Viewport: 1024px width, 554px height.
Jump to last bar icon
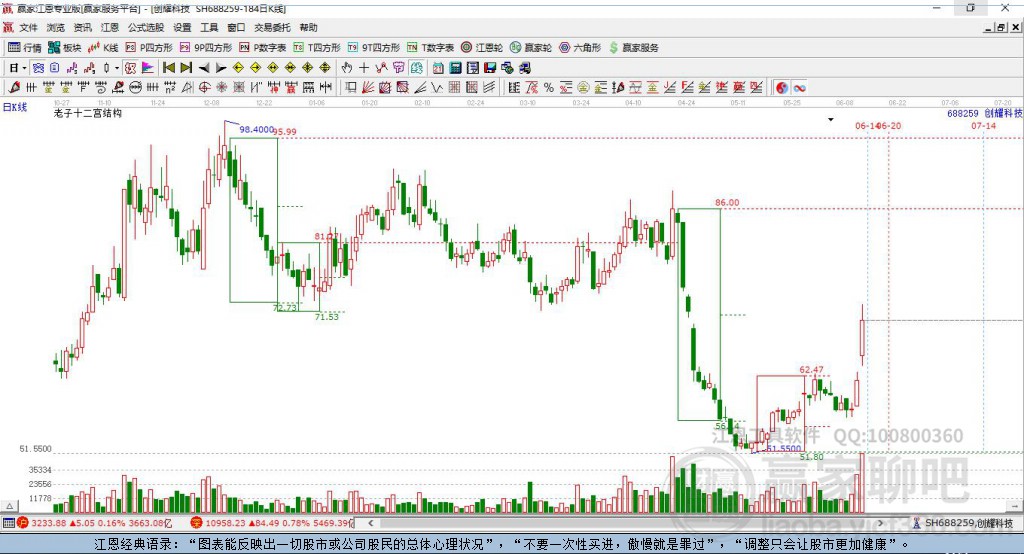pos(186,68)
